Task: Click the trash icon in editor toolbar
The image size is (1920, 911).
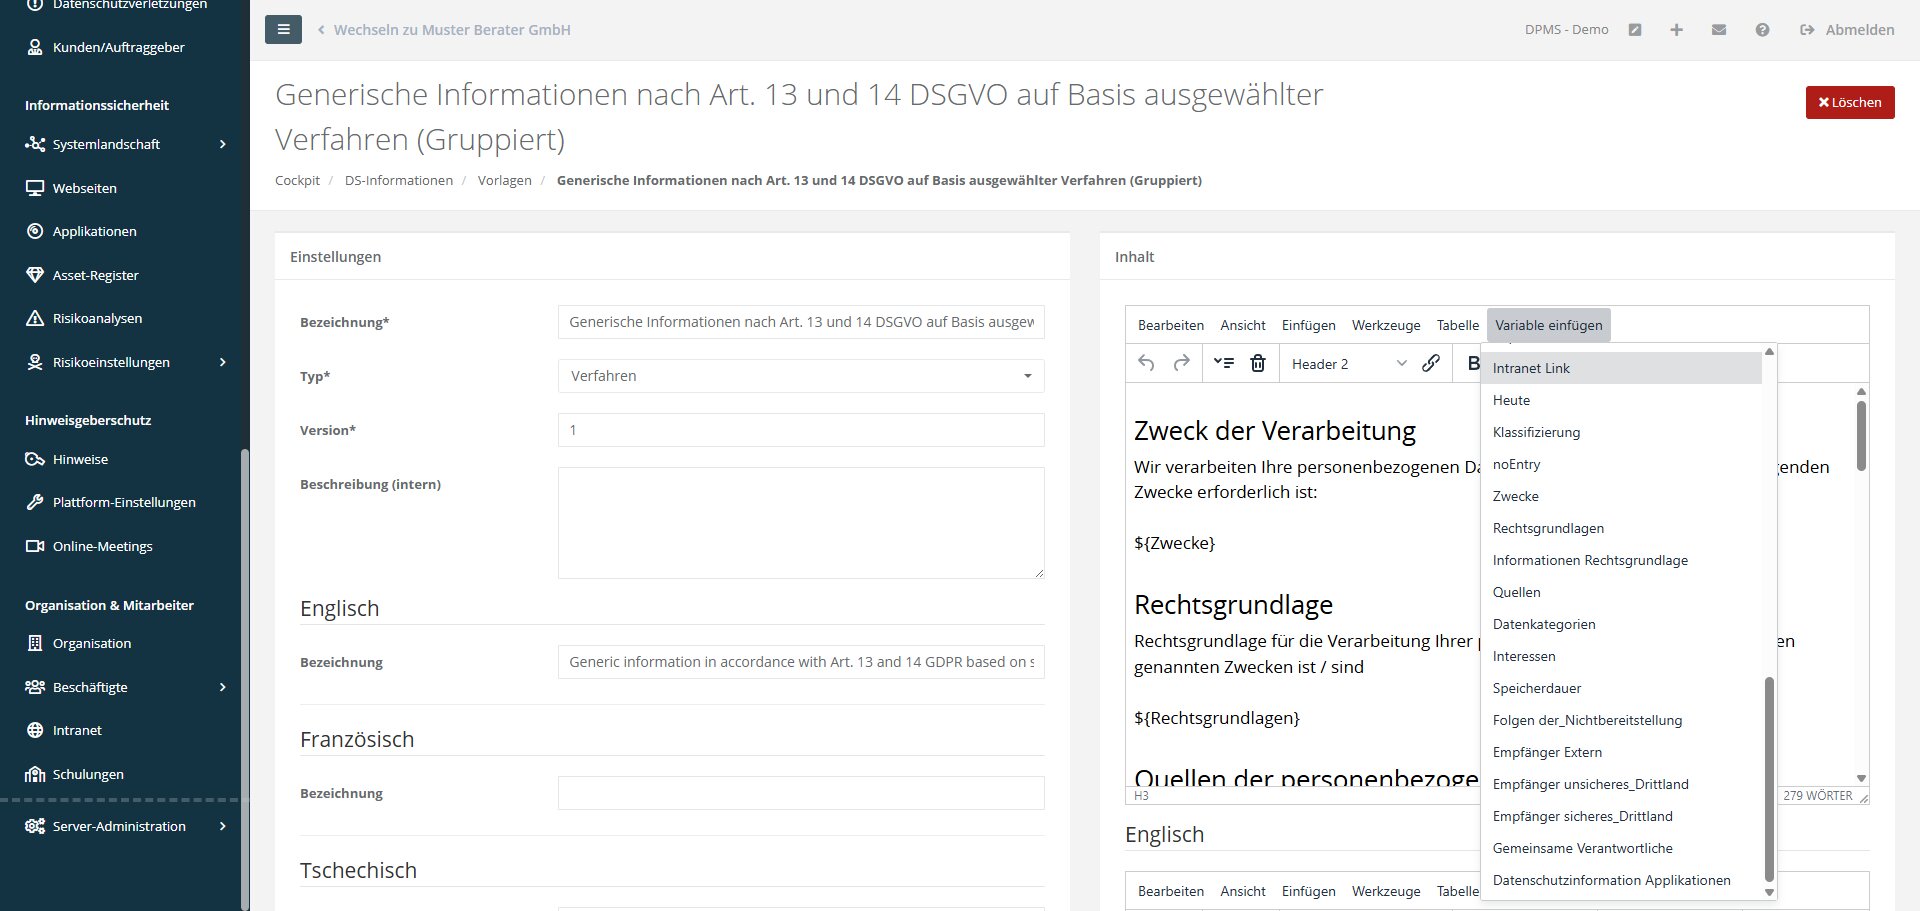Action: pos(1258,364)
